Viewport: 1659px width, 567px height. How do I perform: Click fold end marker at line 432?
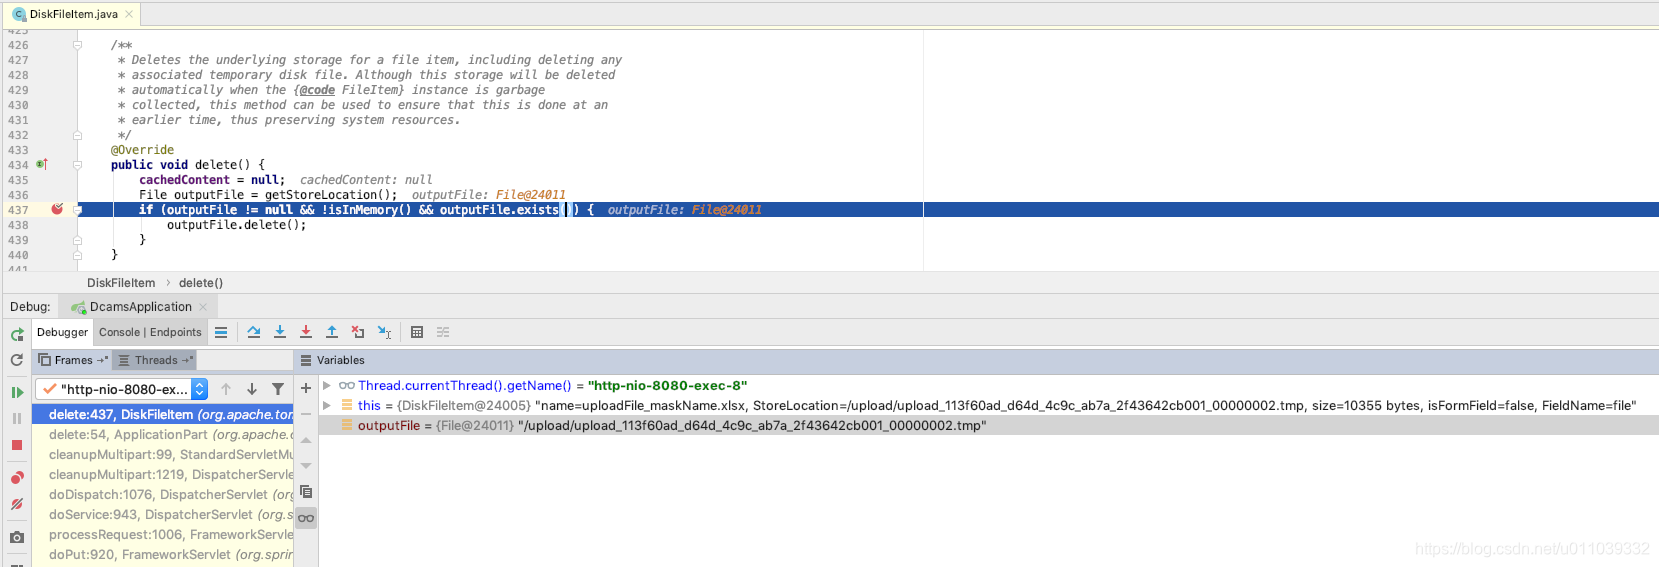[77, 135]
